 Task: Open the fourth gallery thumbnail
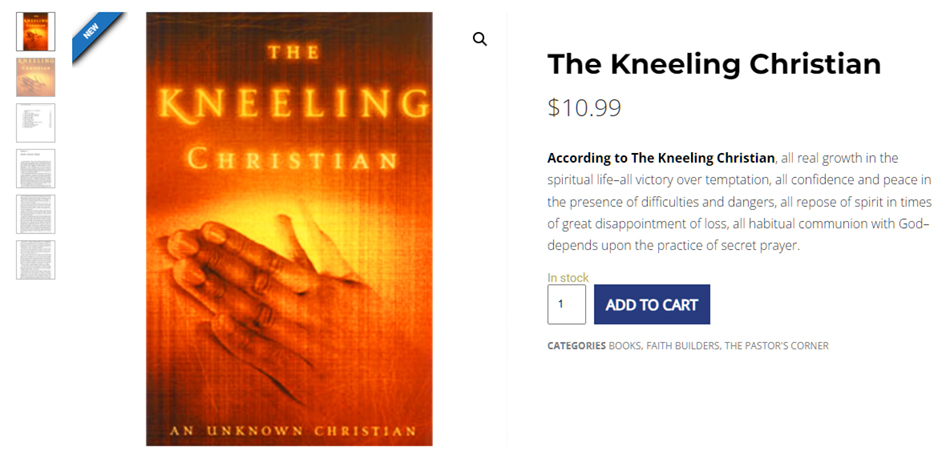(x=36, y=169)
